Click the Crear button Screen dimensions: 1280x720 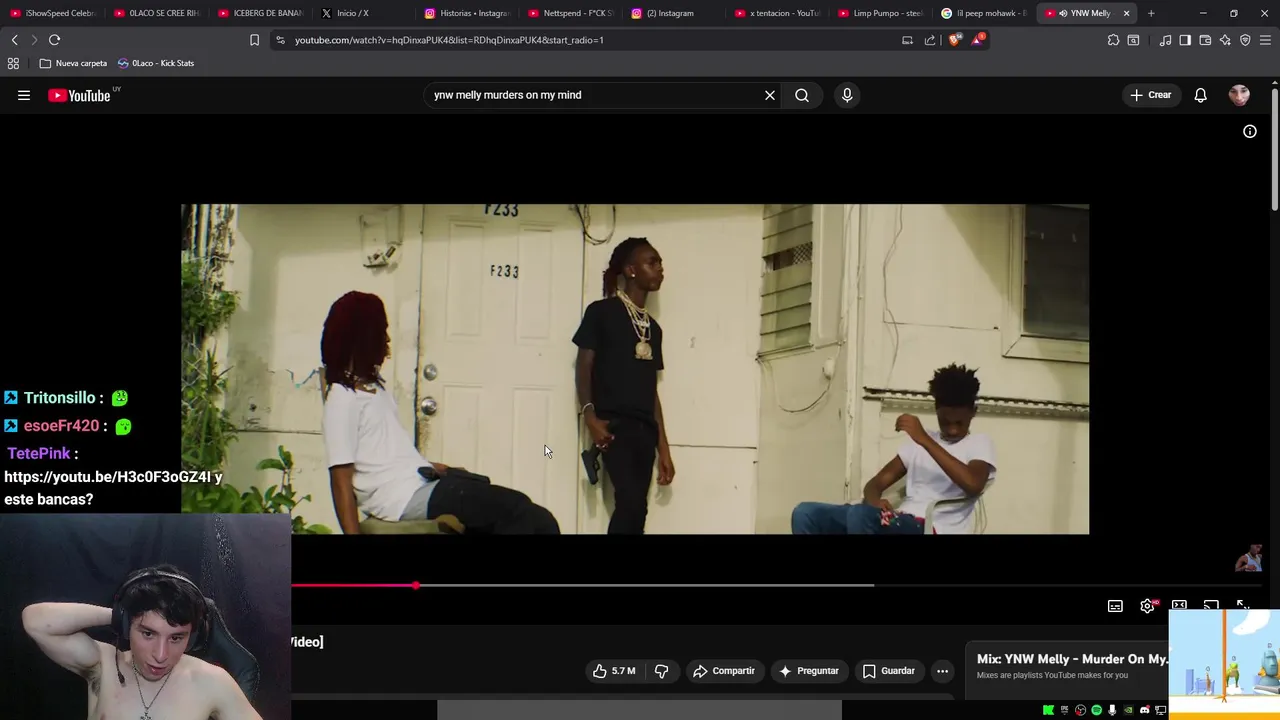pyautogui.click(x=1150, y=95)
